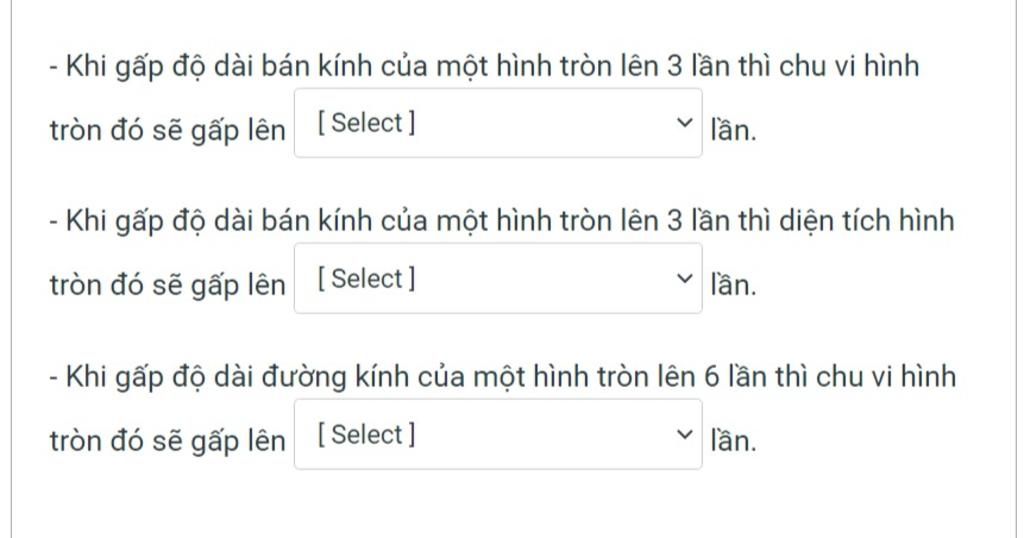The image size is (1024, 538).
Task: Click the chevron arrow of the third Select box
Action: click(x=684, y=434)
